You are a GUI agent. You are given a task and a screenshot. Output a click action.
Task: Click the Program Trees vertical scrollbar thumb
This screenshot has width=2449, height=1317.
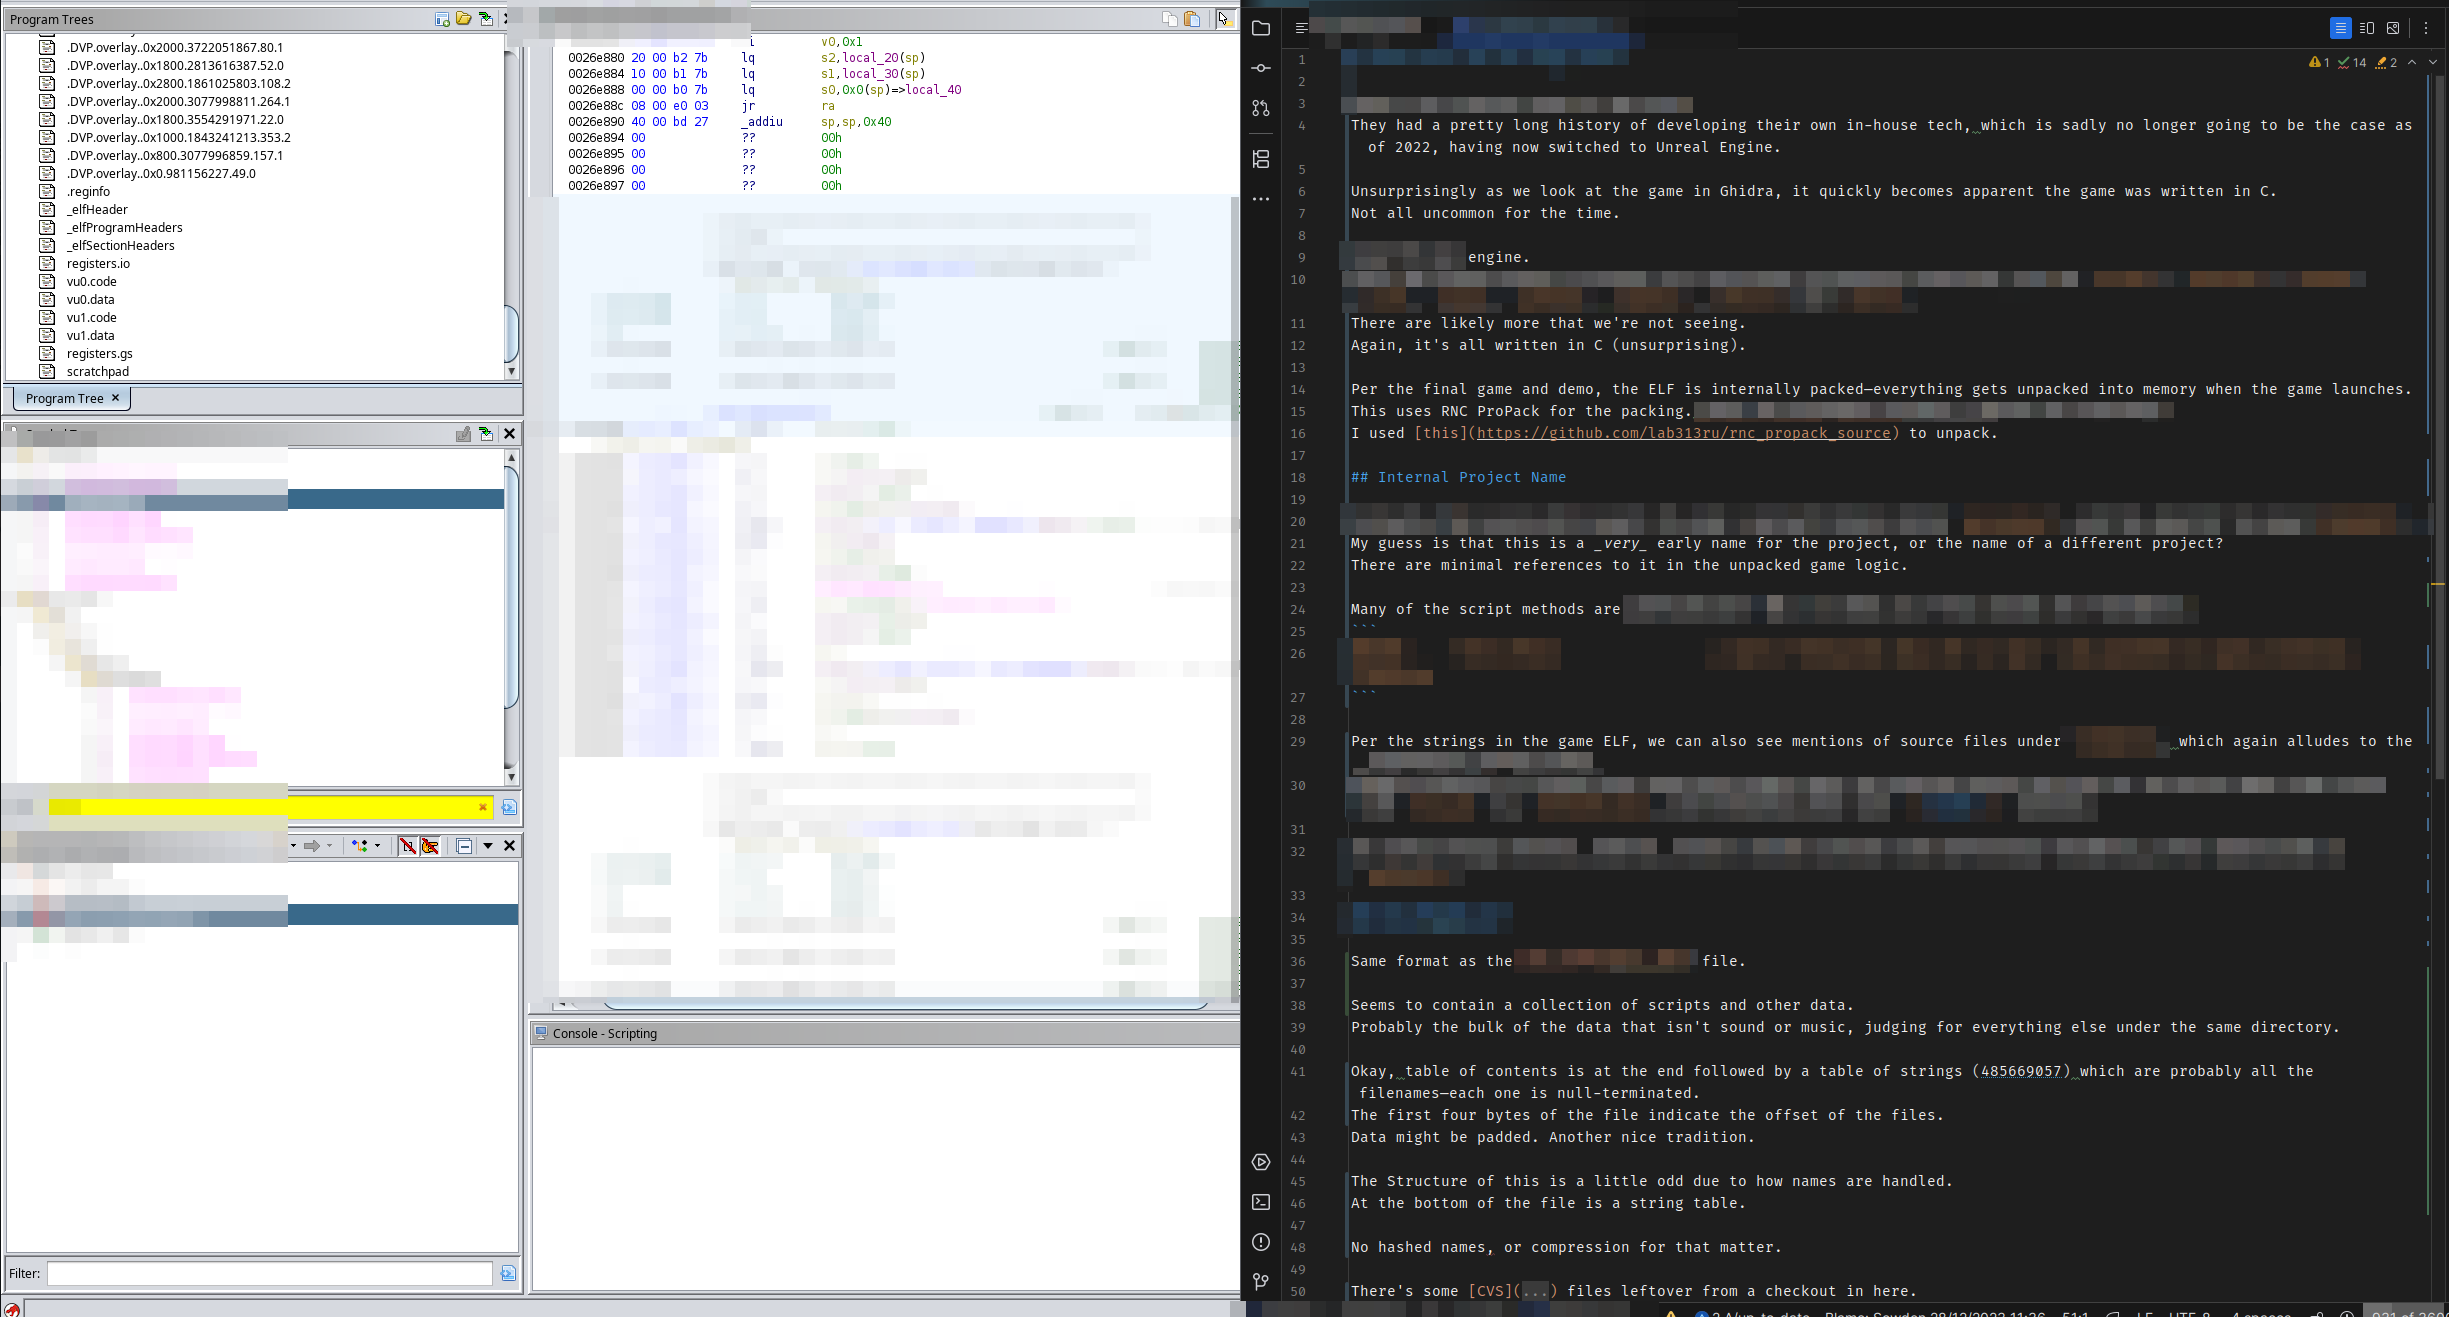pyautogui.click(x=511, y=334)
